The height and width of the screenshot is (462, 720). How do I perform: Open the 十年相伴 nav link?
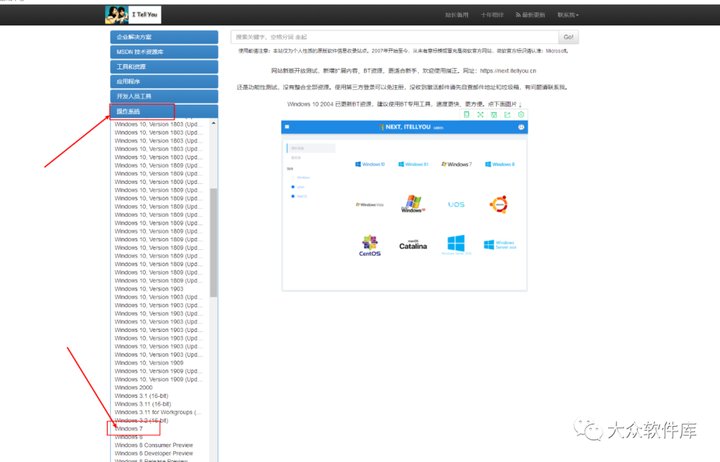click(x=492, y=15)
